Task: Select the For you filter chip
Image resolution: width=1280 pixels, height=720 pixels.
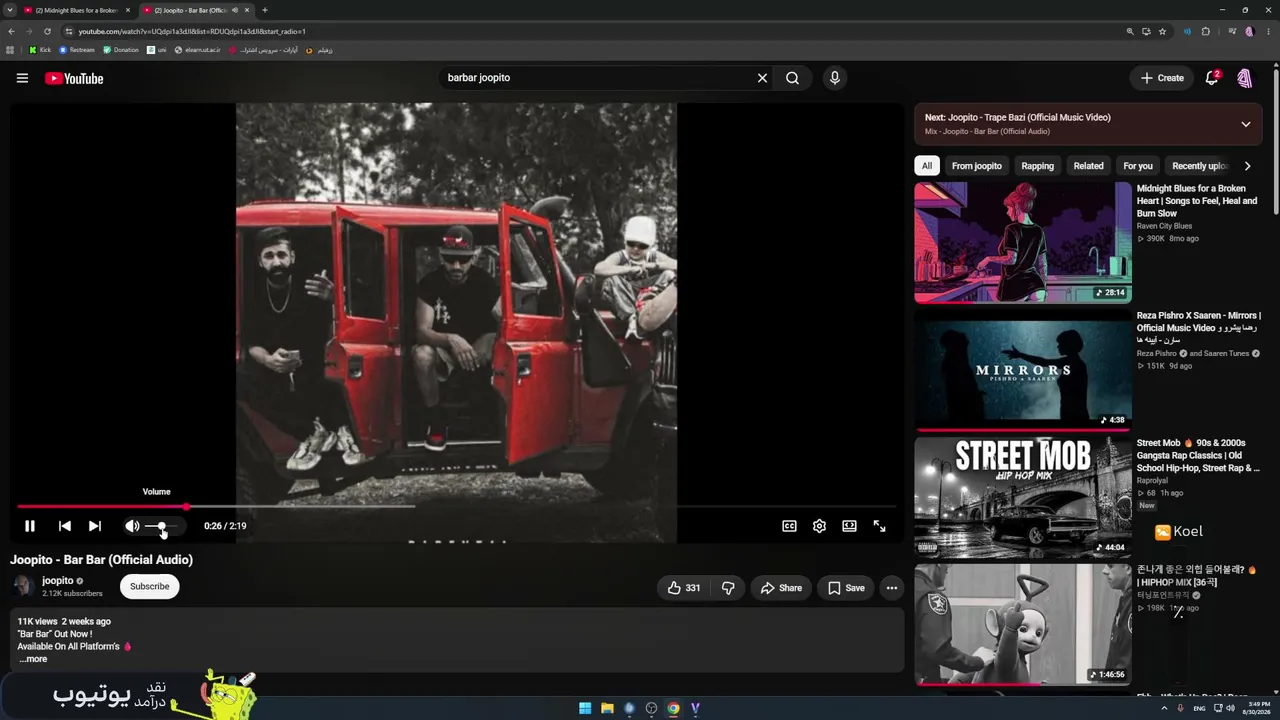Action: [1138, 166]
